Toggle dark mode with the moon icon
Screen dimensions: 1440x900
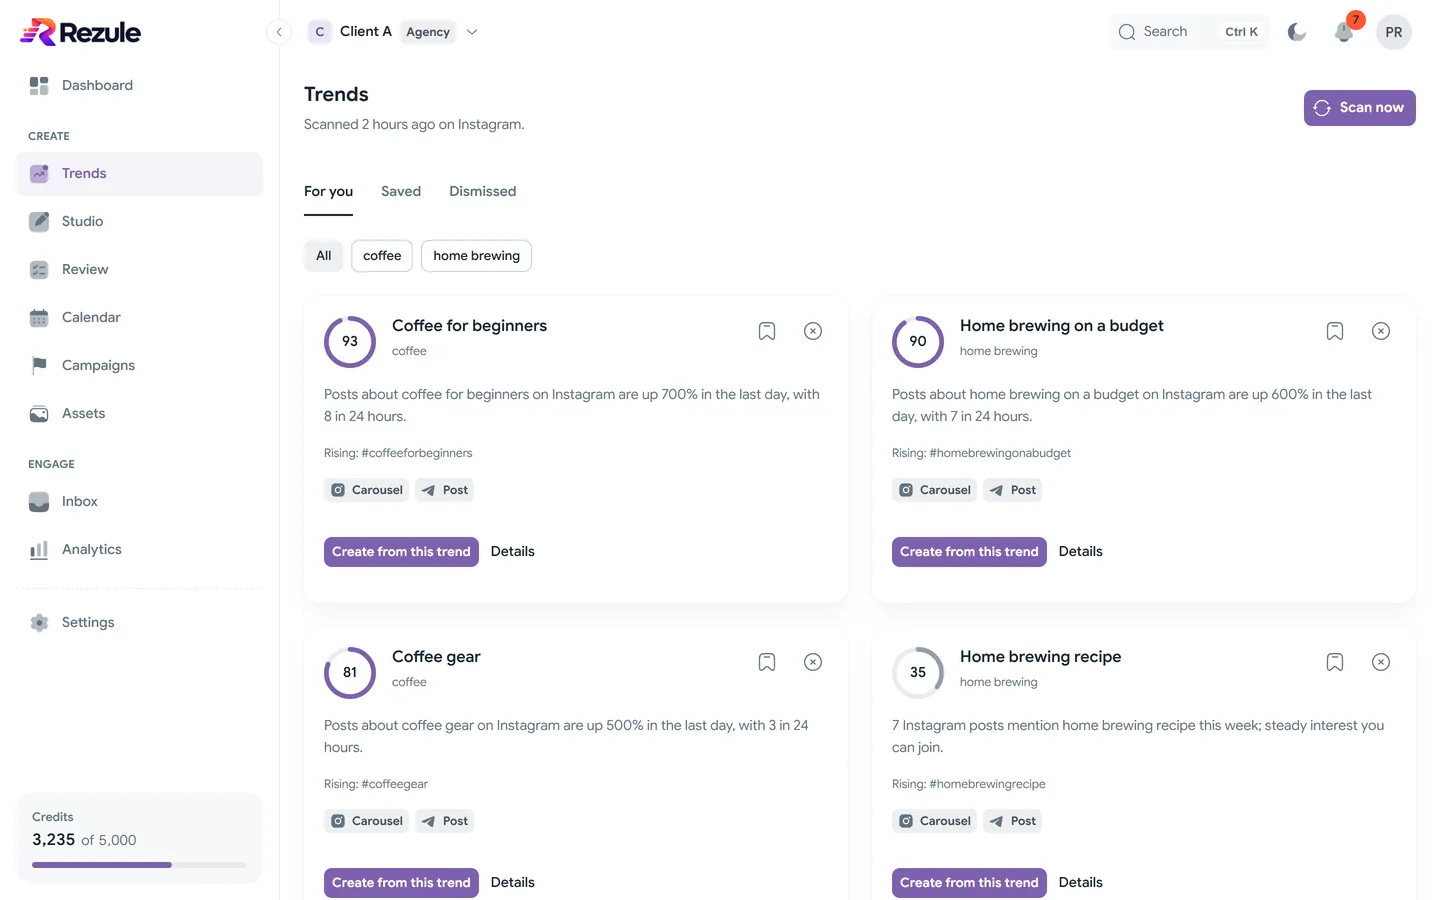(1297, 32)
